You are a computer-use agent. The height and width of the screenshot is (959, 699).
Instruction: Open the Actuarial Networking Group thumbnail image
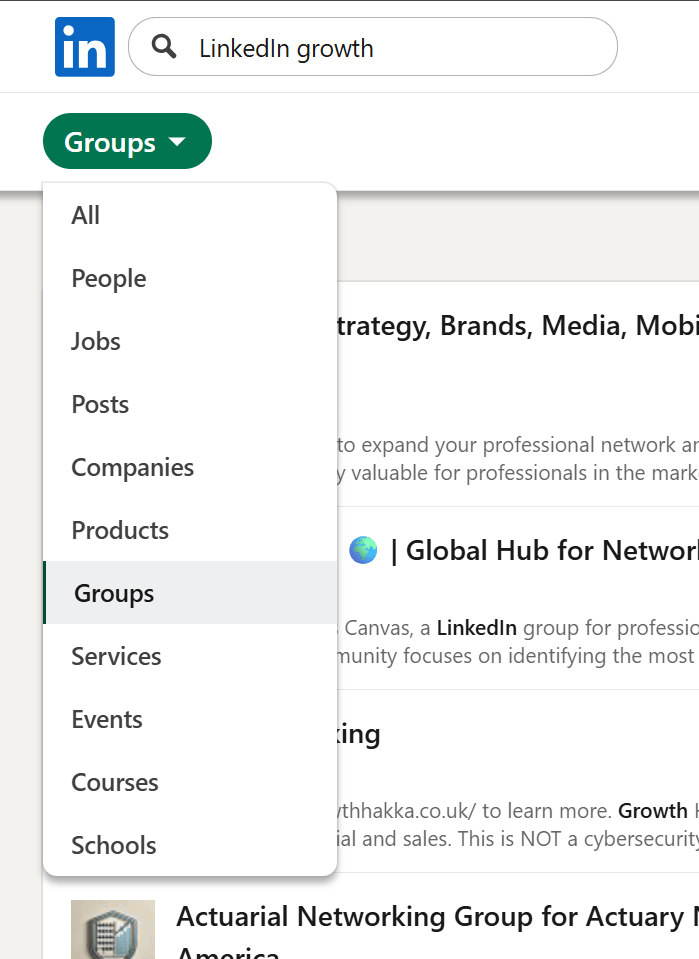point(113,929)
